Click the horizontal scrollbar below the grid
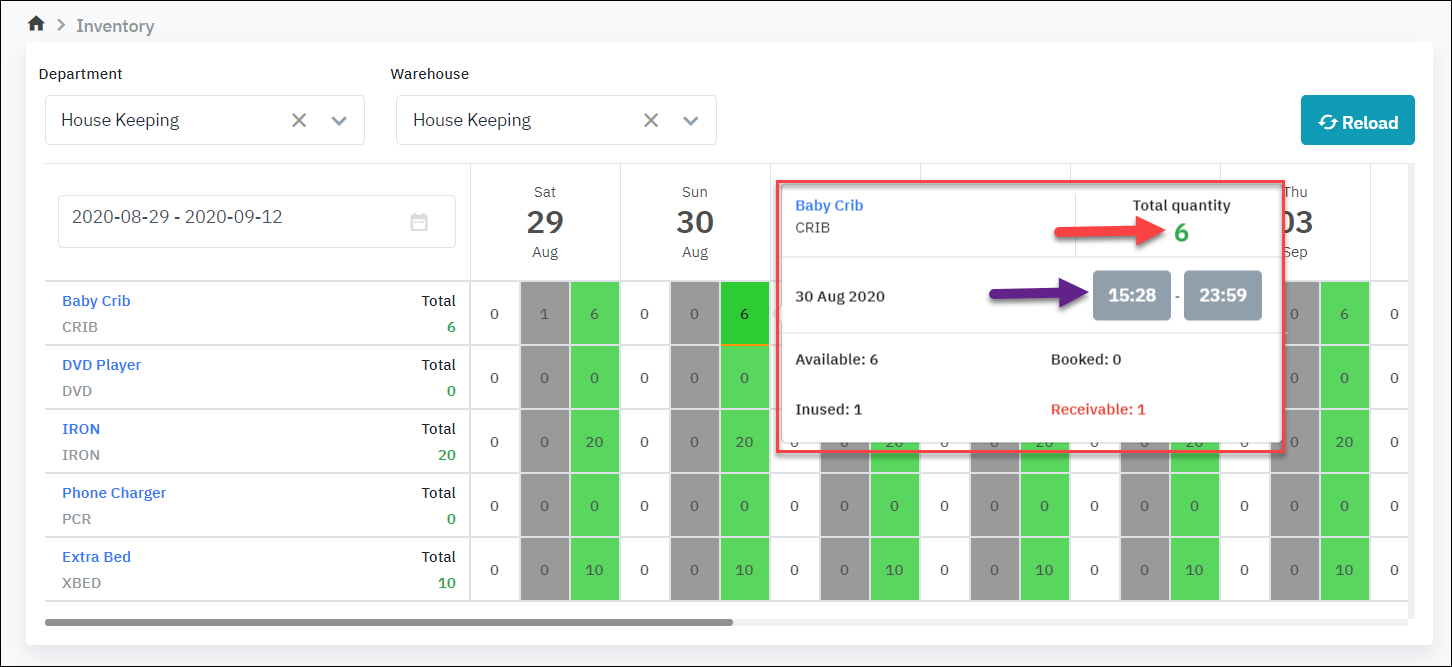This screenshot has width=1452, height=667. (388, 622)
